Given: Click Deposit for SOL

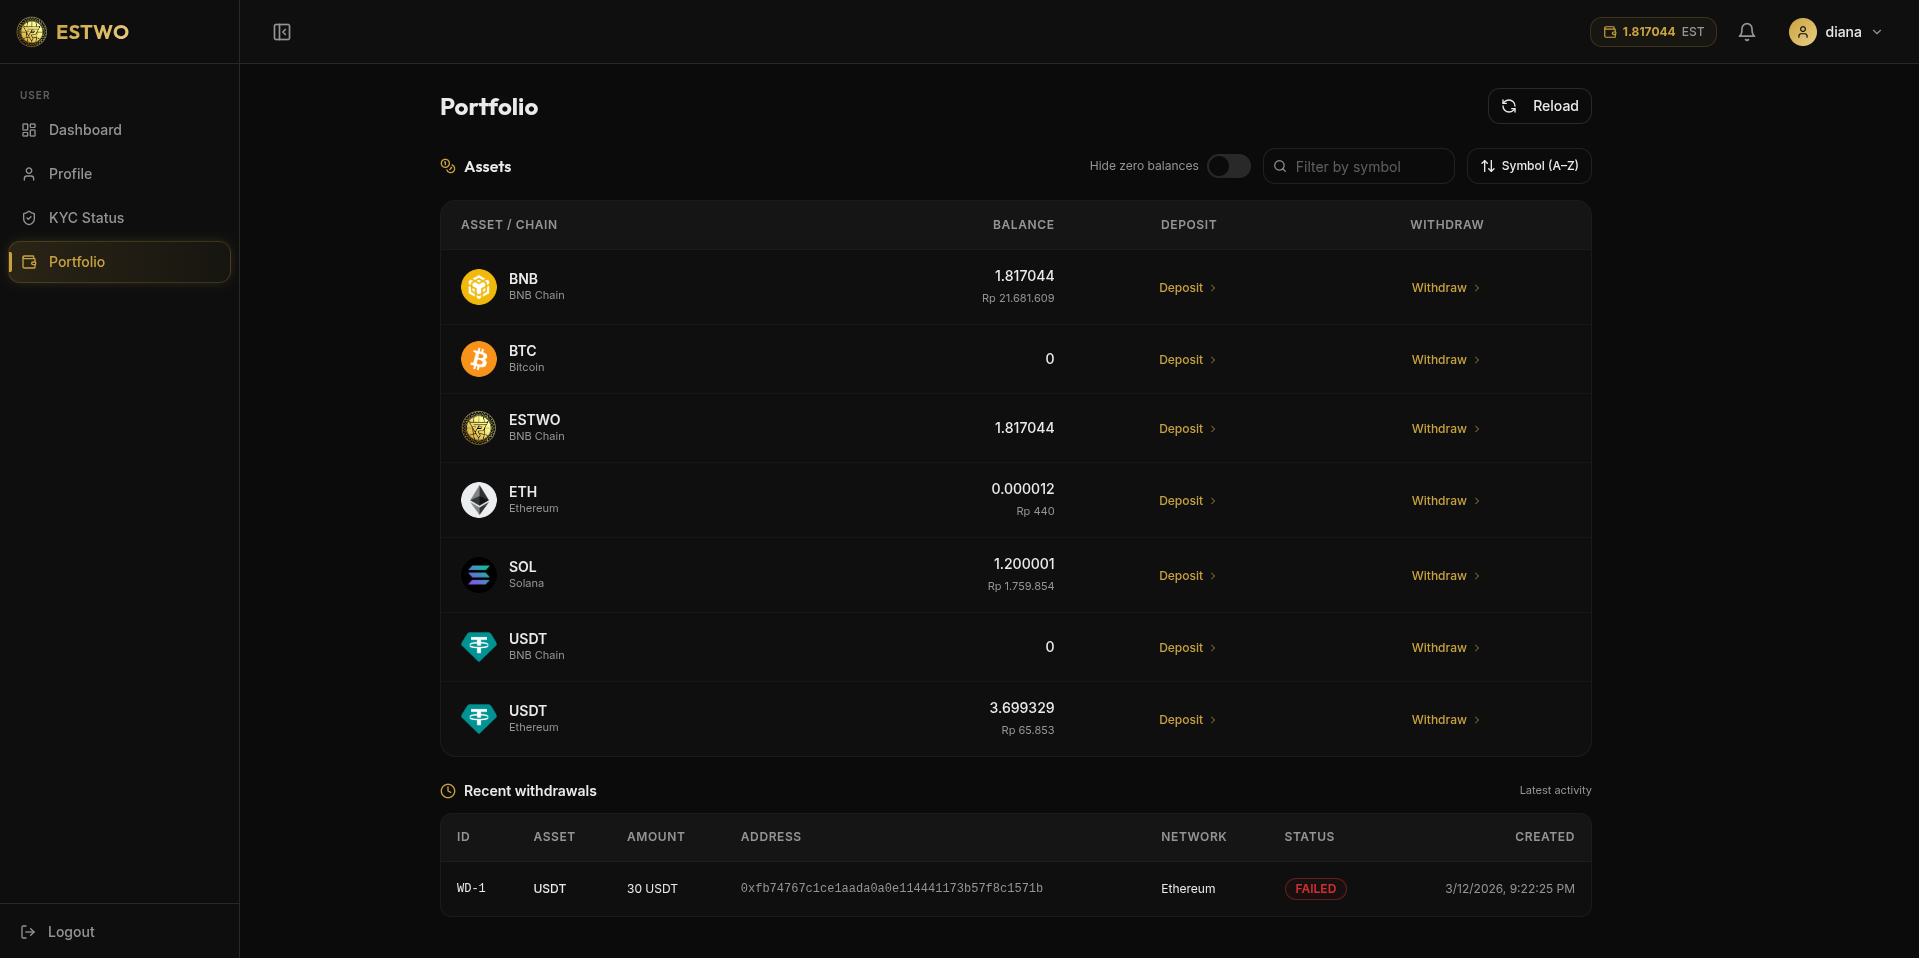Looking at the screenshot, I should [1187, 576].
